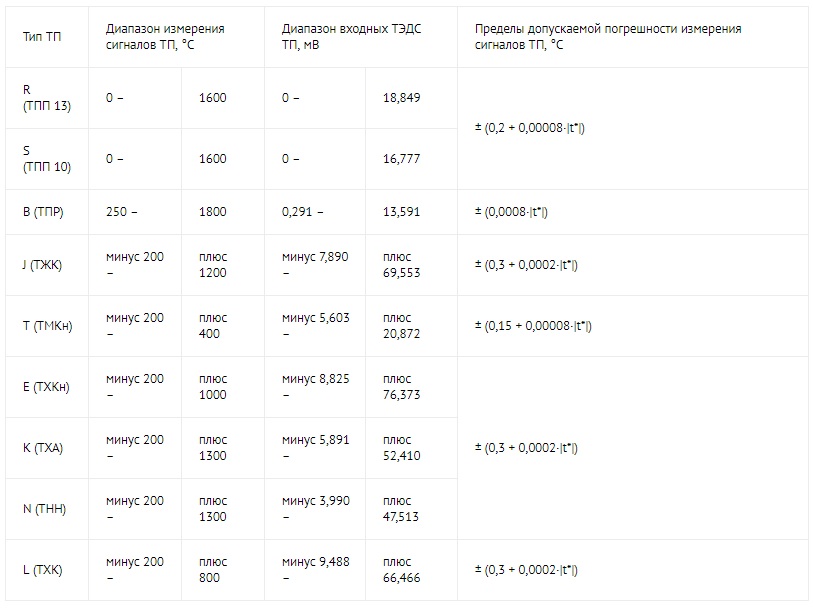Click the 1800 temperature limit cell

tap(213, 212)
